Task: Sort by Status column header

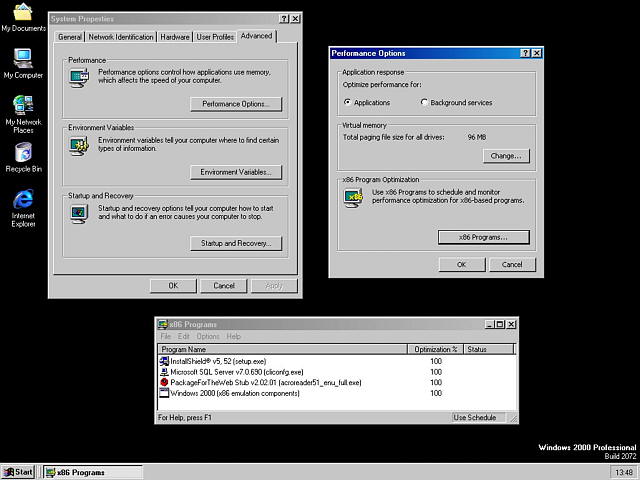Action: pyautogui.click(x=489, y=349)
